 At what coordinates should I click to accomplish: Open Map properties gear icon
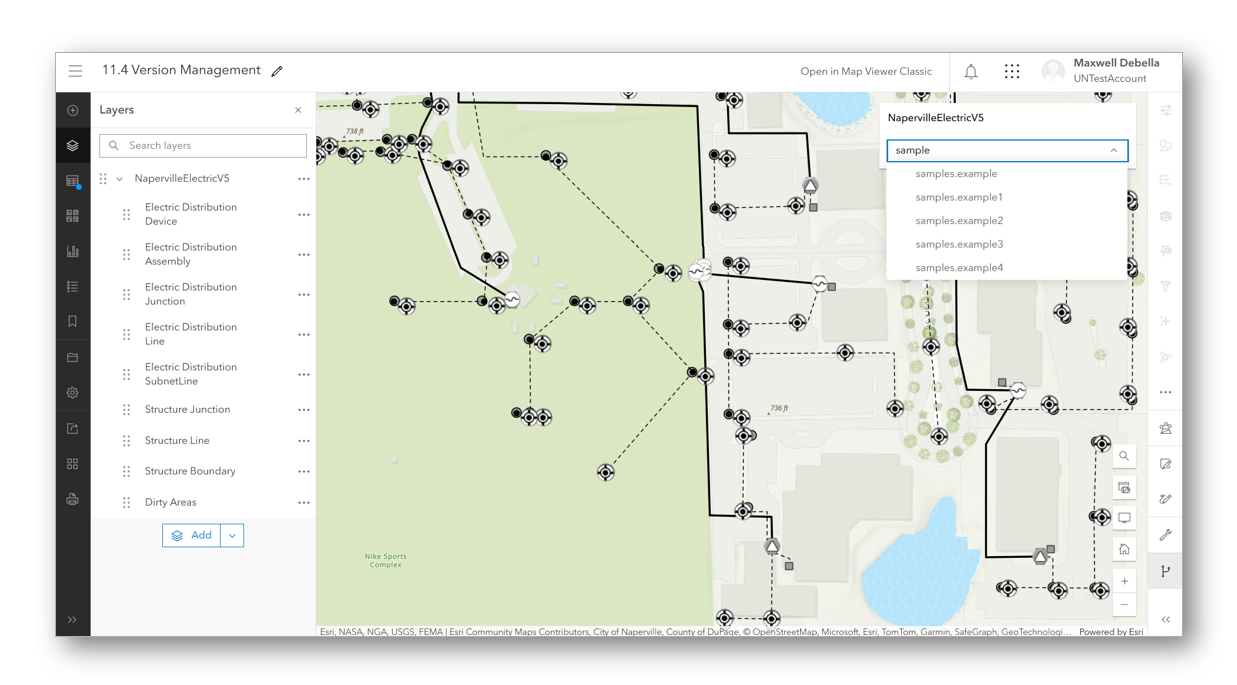pos(73,393)
